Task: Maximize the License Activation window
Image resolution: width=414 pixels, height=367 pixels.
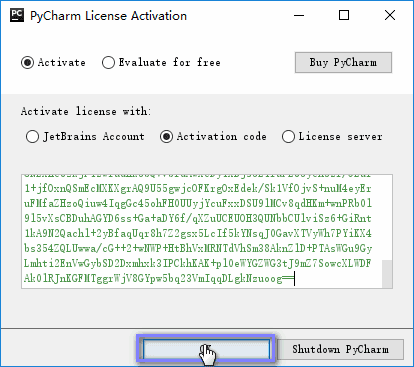Action: pos(344,15)
